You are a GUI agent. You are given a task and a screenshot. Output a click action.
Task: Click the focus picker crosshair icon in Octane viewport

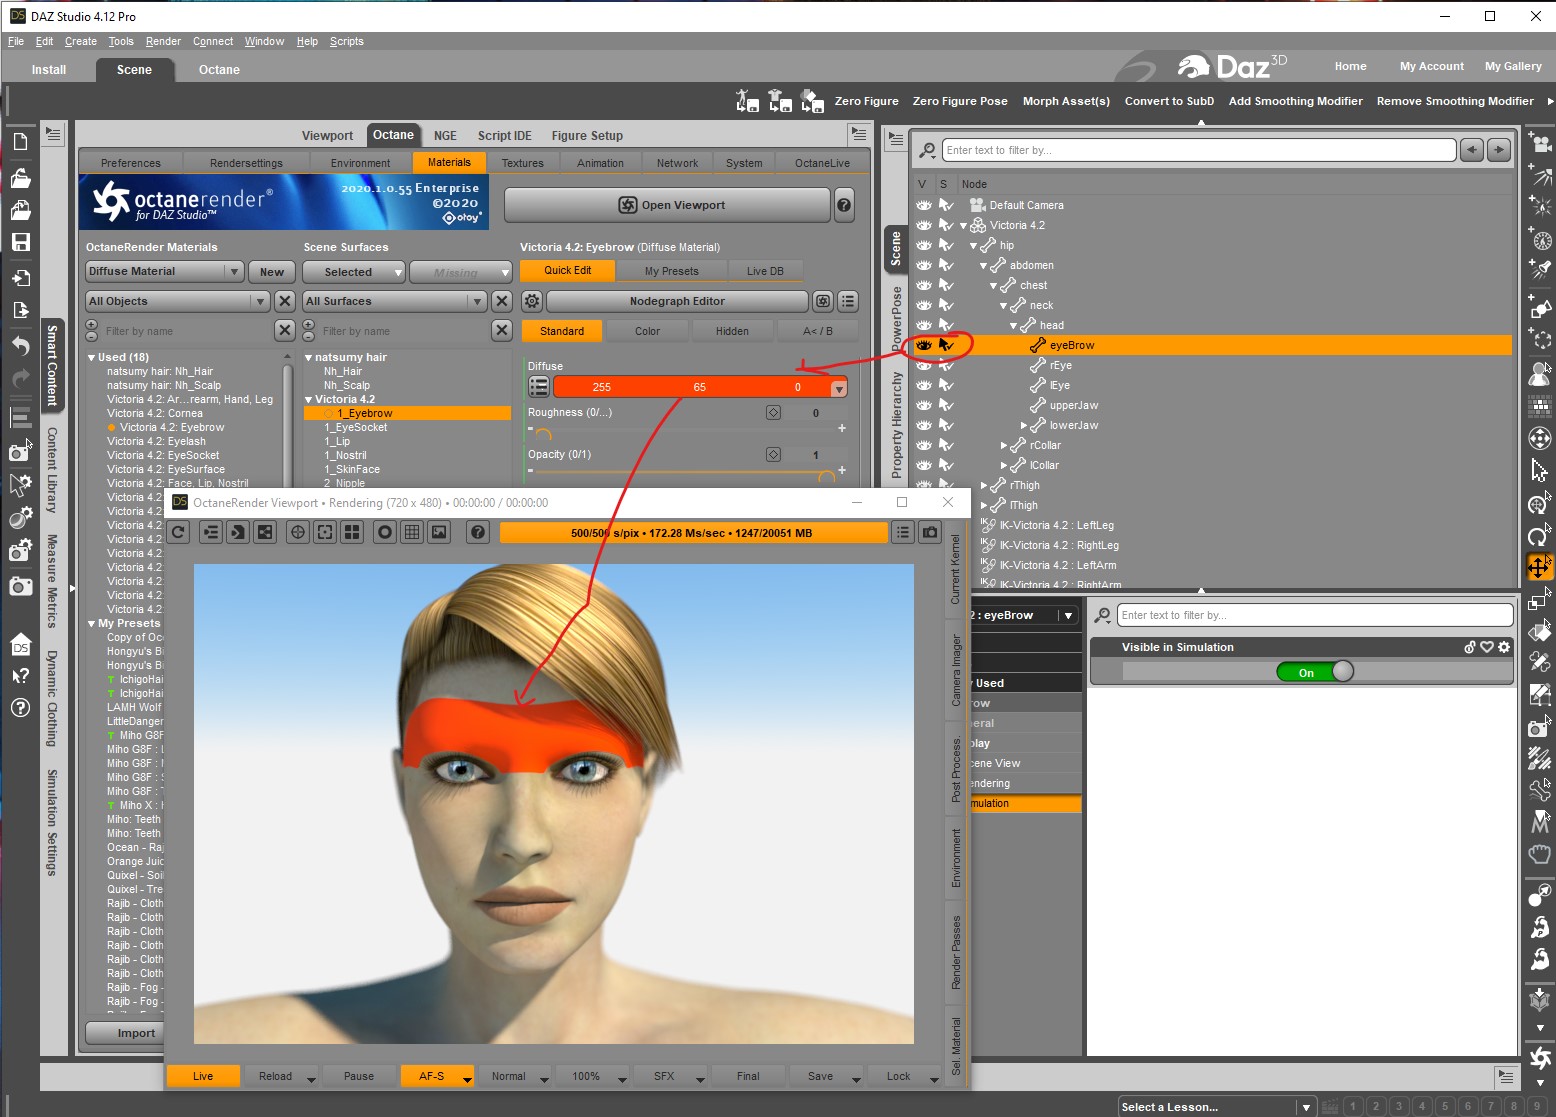click(x=298, y=533)
